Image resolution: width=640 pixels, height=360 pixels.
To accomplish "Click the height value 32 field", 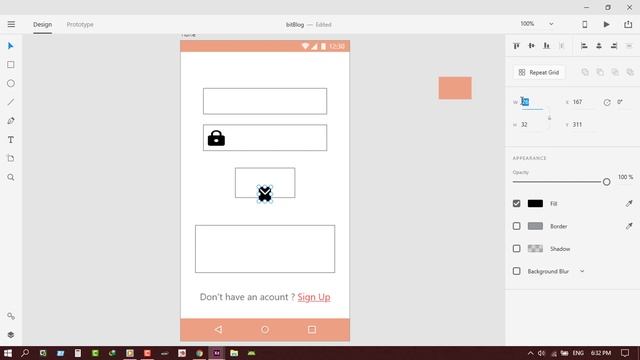I will tap(532, 124).
